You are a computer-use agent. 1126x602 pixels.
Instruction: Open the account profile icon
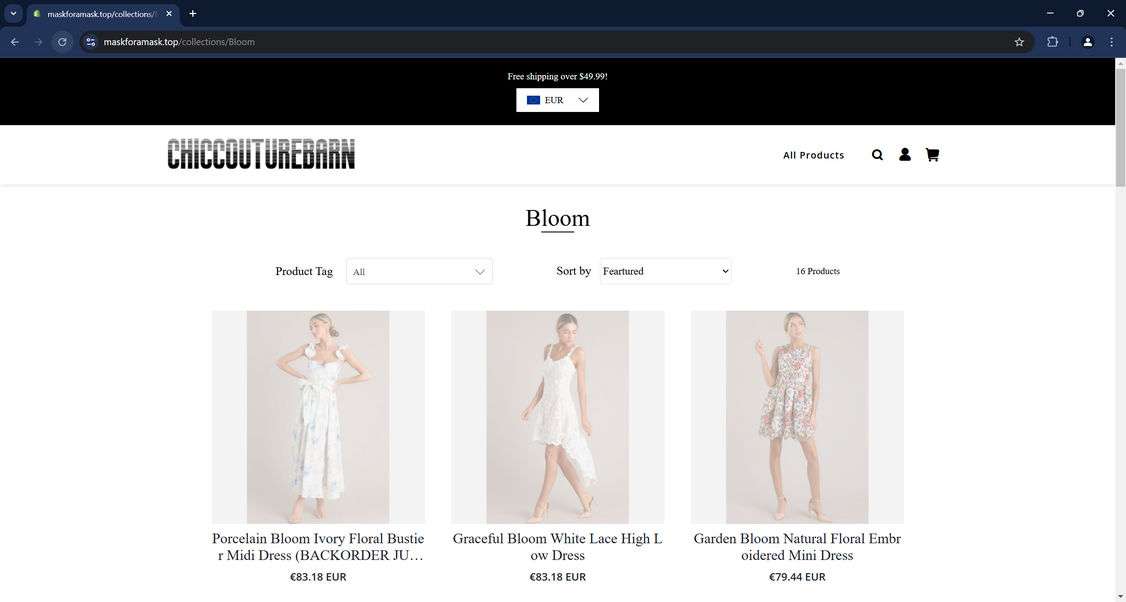click(x=905, y=154)
